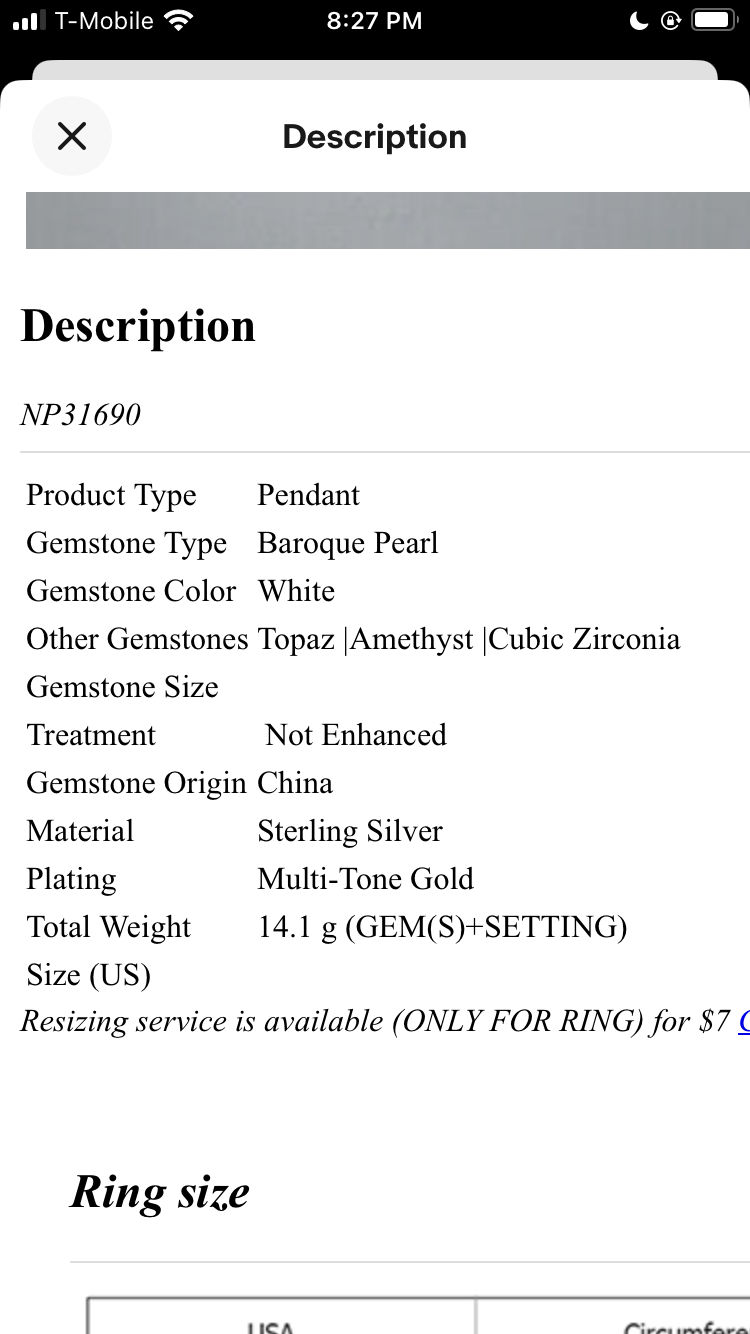The width and height of the screenshot is (750, 1334).
Task: Tap the collapsed page card behind the sheet
Action: (374, 70)
